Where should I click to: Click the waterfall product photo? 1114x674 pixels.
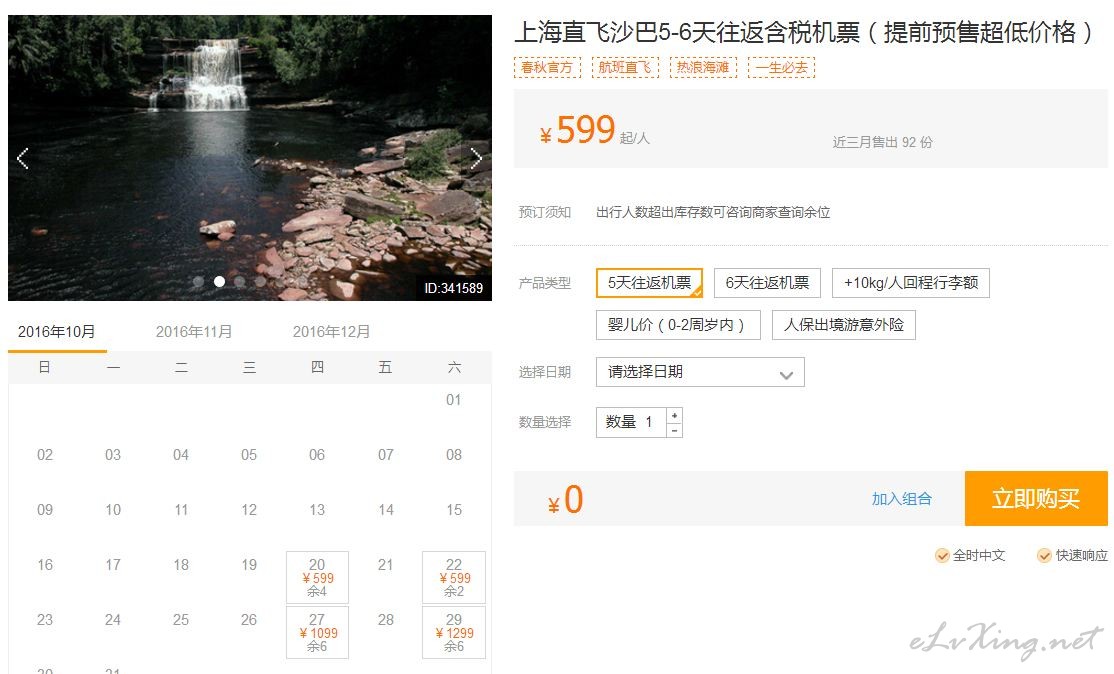click(x=250, y=158)
